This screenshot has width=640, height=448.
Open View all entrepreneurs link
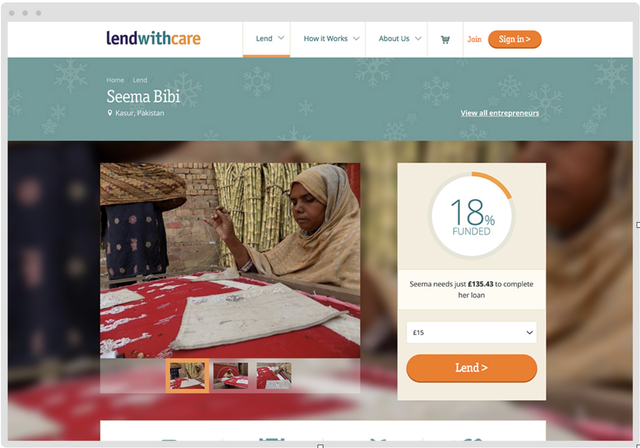click(500, 113)
